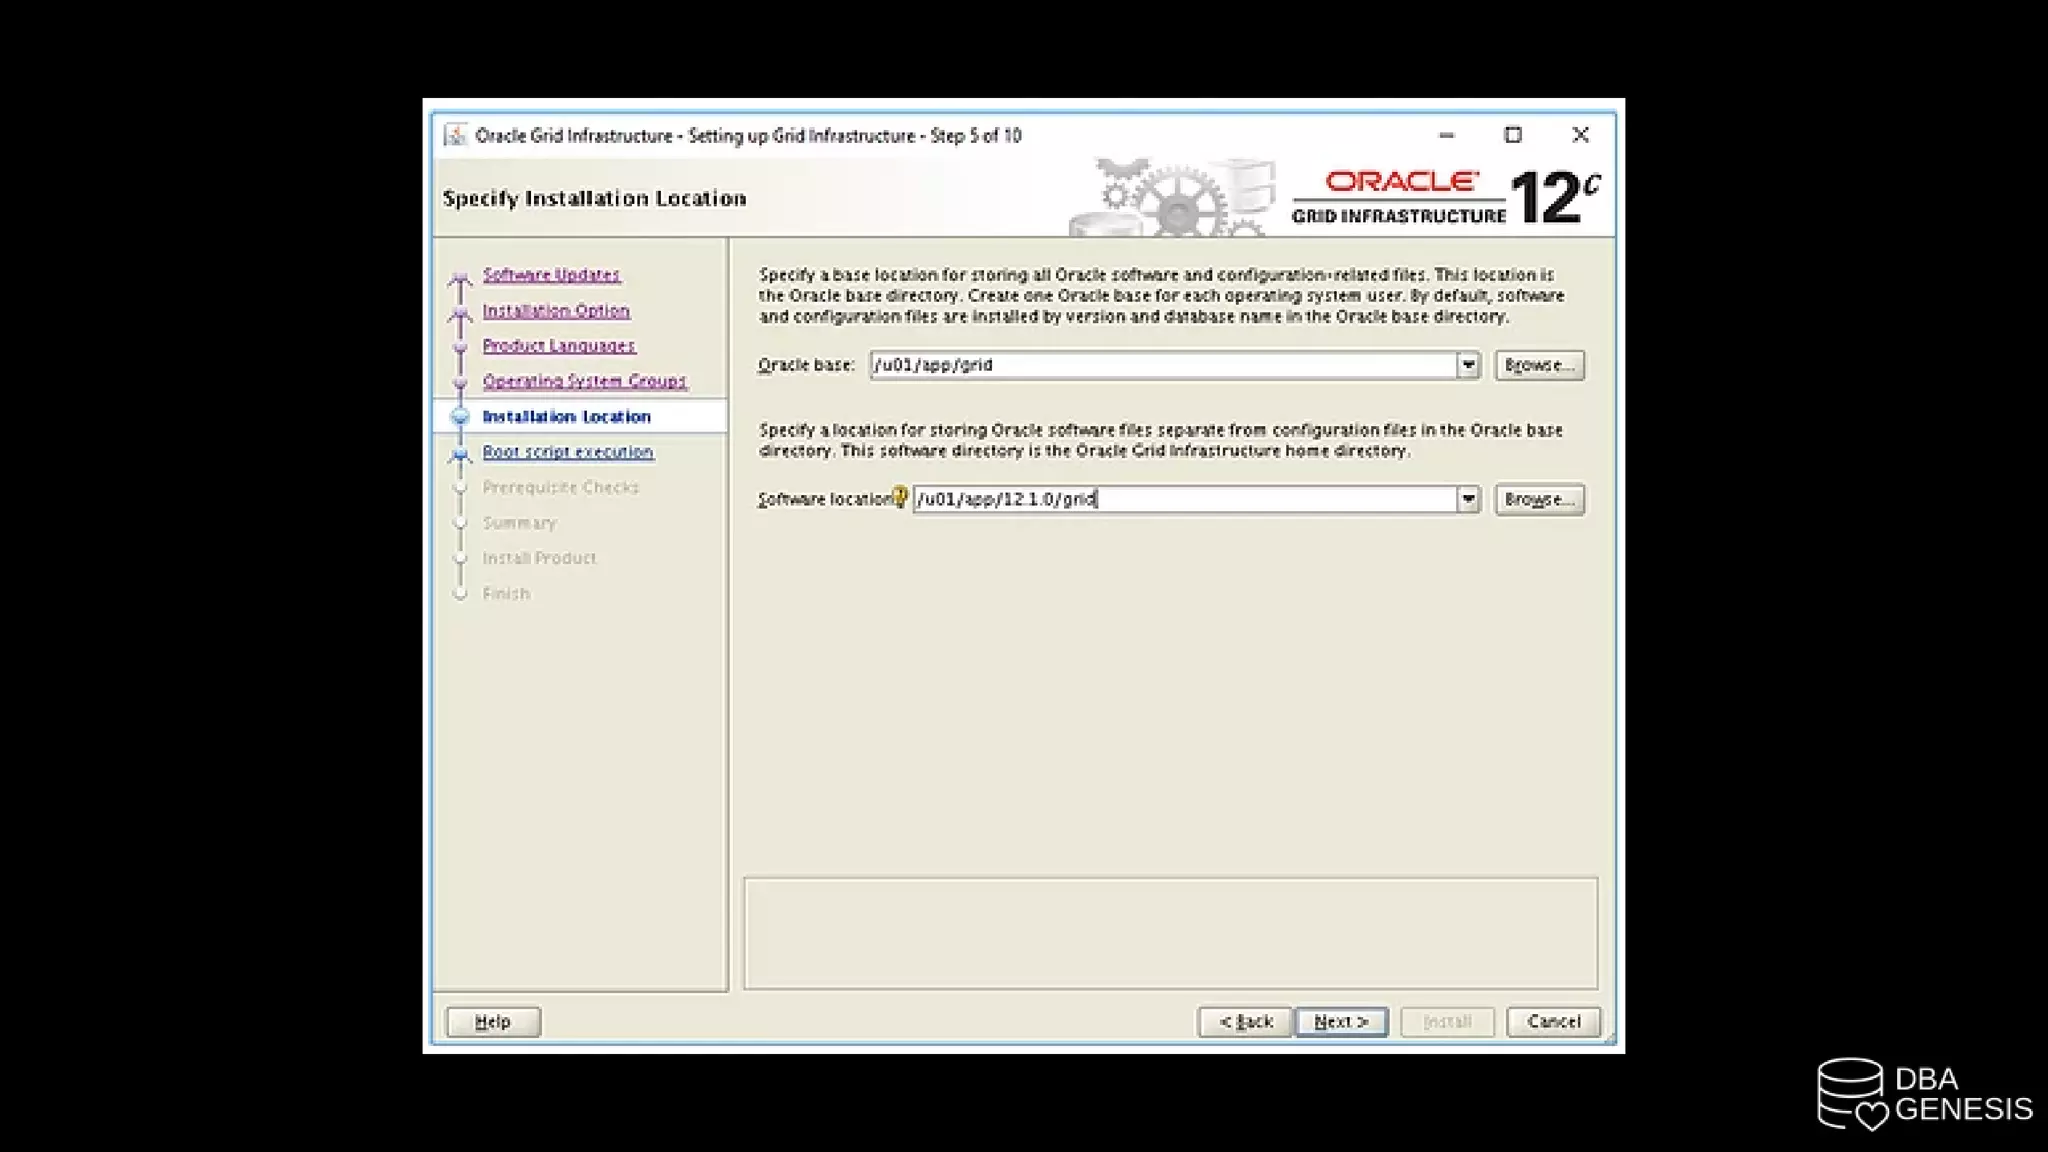Screen dimensions: 2048x1152
Task: Expand the Software location dropdown arrow
Action: 1467,499
